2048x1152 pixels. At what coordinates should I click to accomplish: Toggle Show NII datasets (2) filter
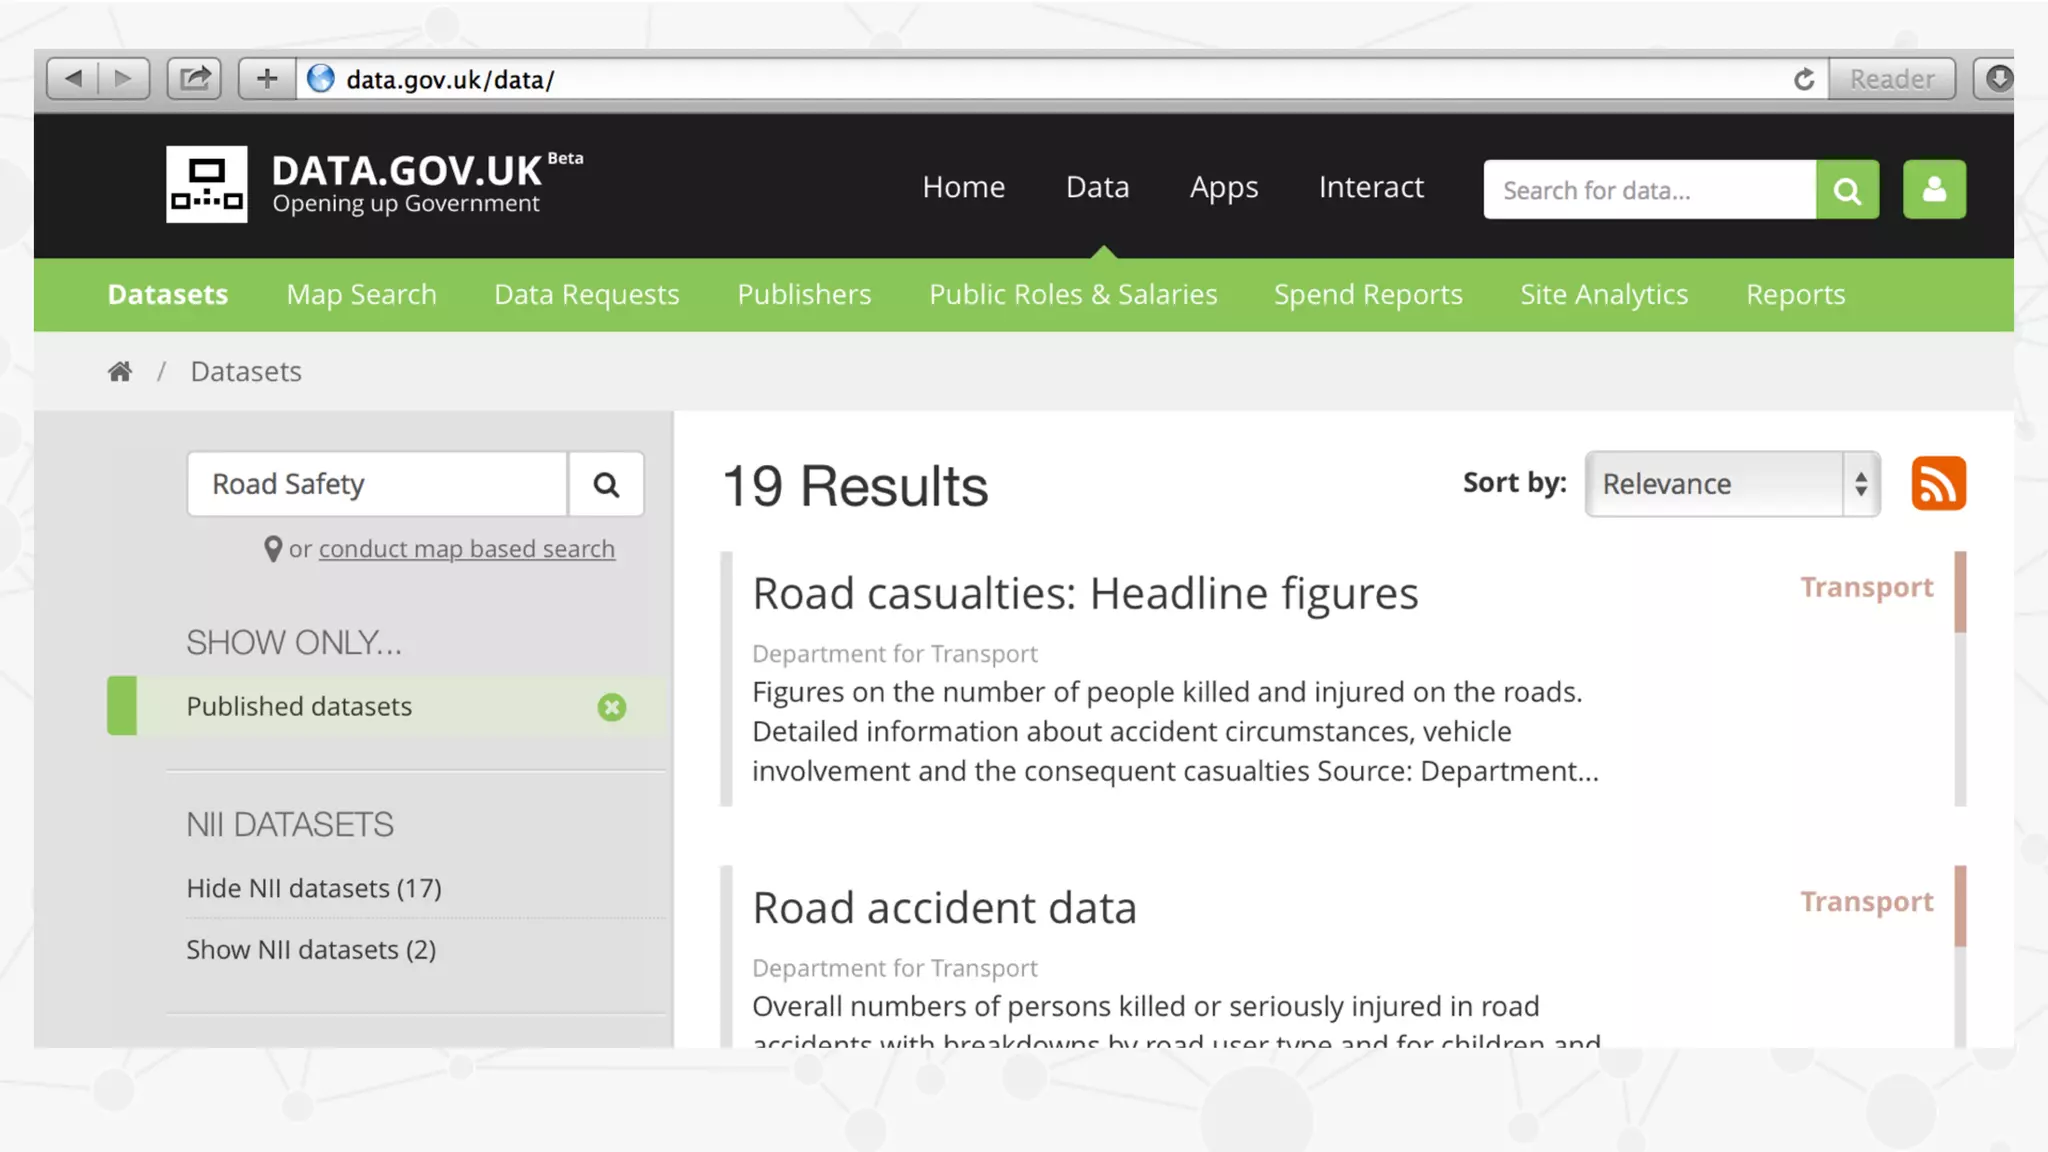(311, 950)
